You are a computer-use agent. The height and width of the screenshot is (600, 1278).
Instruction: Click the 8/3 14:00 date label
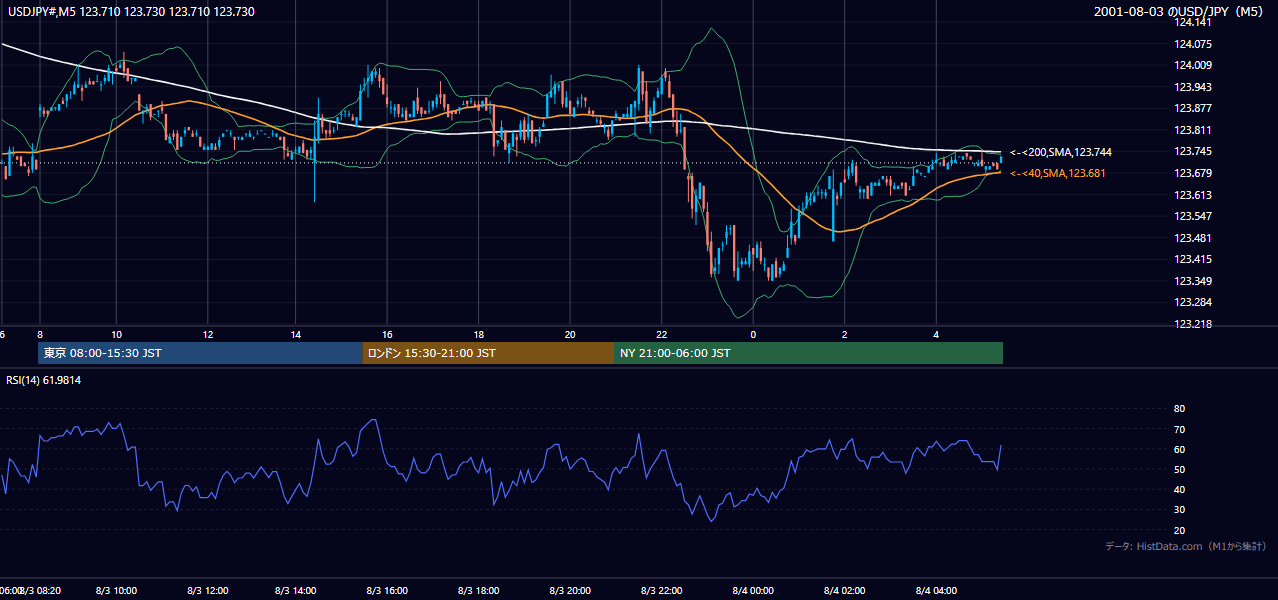coord(296,590)
